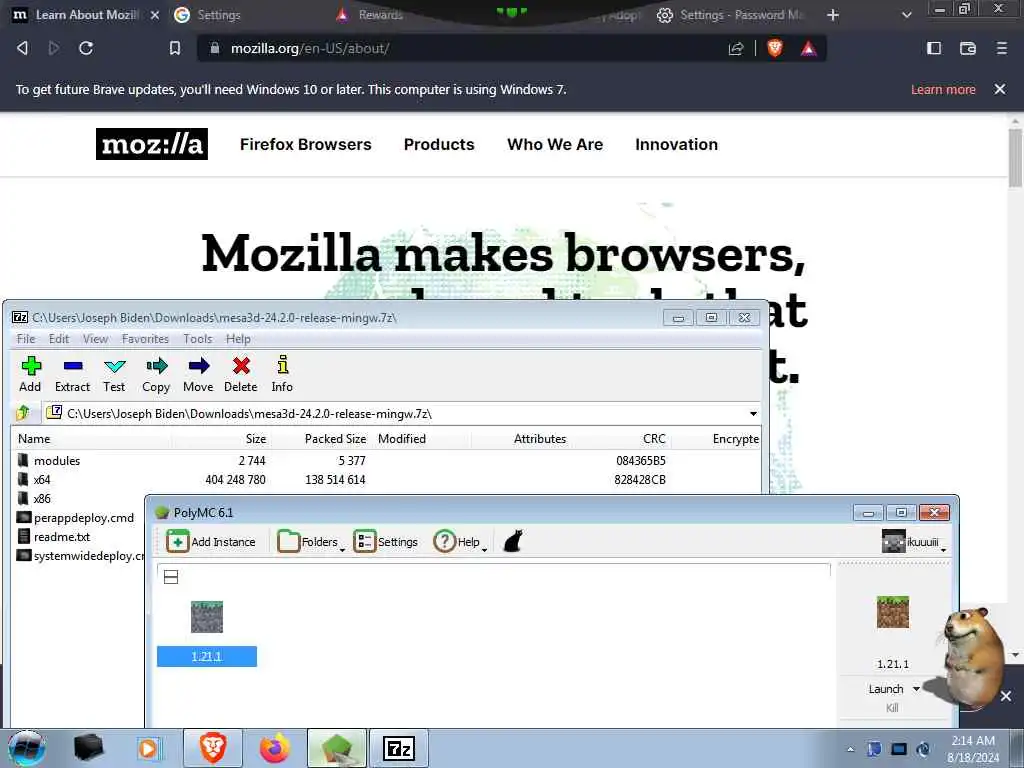Click the instance grass block icon in side panel
Image resolution: width=1024 pixels, height=768 pixels.
(x=893, y=612)
